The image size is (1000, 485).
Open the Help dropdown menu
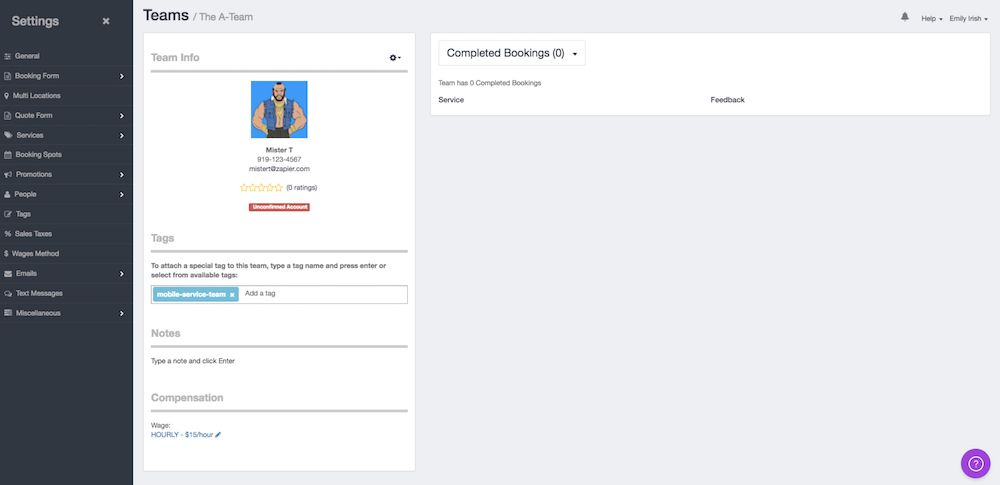click(931, 19)
